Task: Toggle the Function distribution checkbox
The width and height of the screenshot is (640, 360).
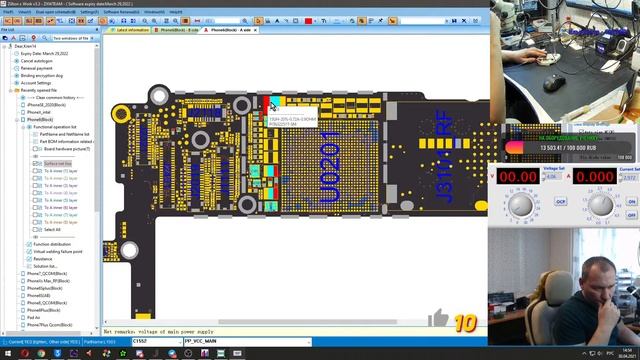Action: [29, 244]
